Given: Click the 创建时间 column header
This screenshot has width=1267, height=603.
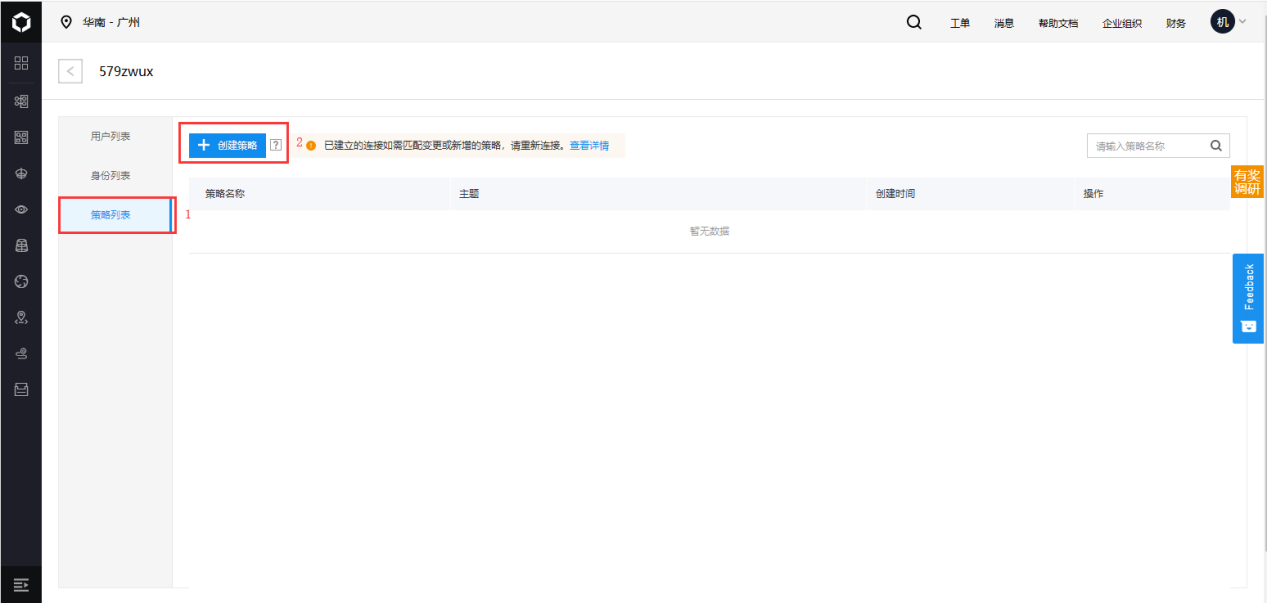Looking at the screenshot, I should pos(895,194).
